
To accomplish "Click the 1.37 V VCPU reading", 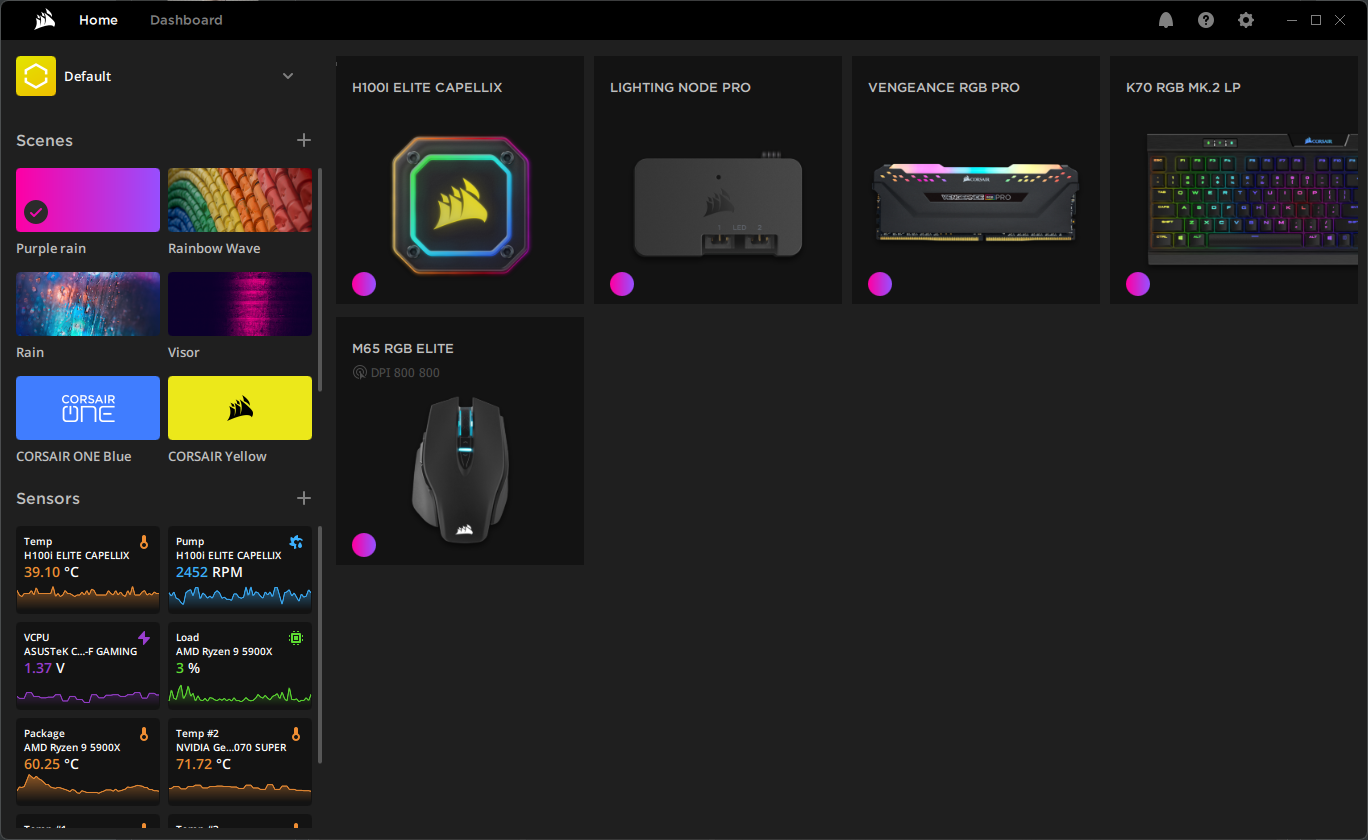I will click(x=44, y=668).
